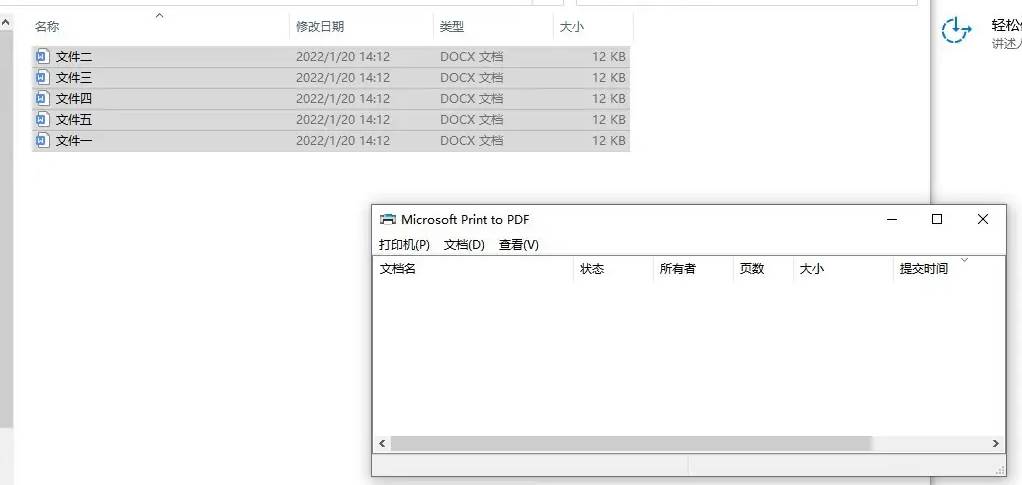This screenshot has width=1022, height=485.
Task: Click the print queue horizontal scrollbar thumb
Action: (630, 443)
